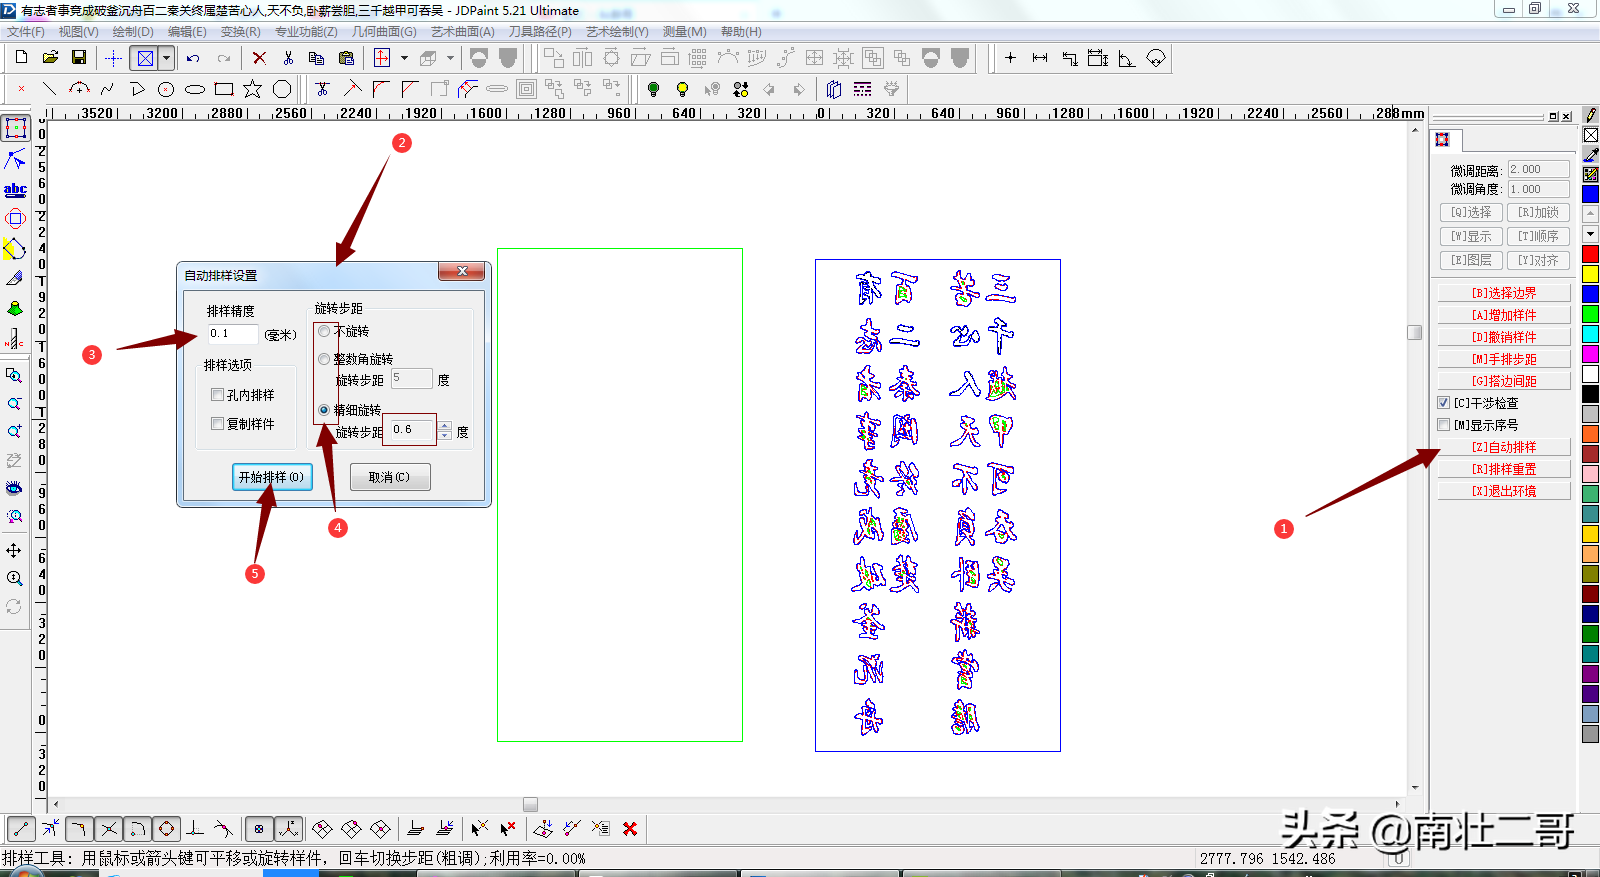
Task: Open the 文件(F) menu
Action: tap(26, 32)
